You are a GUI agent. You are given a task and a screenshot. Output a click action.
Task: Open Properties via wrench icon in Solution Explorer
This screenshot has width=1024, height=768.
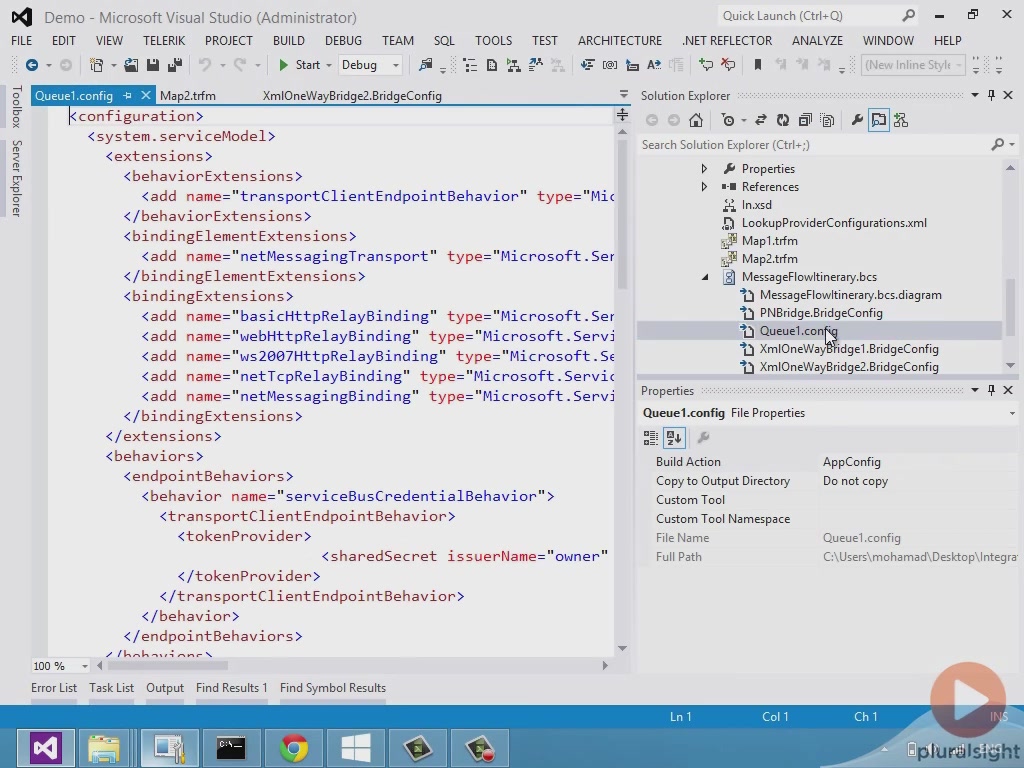[857, 120]
